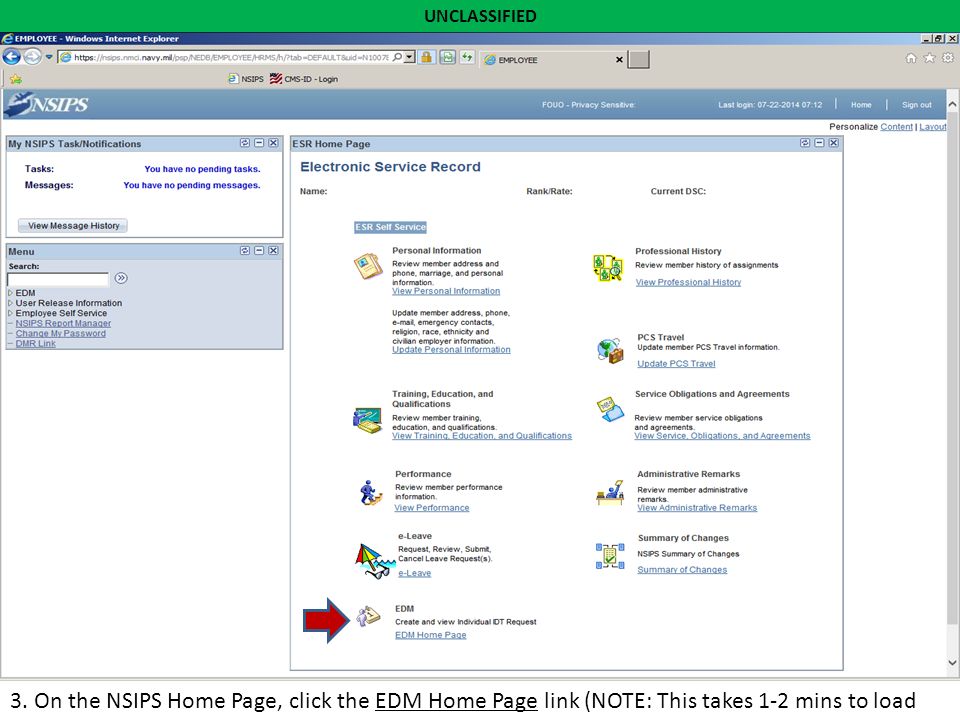Click the Service Obligations icon
The image size is (960, 720).
point(610,409)
